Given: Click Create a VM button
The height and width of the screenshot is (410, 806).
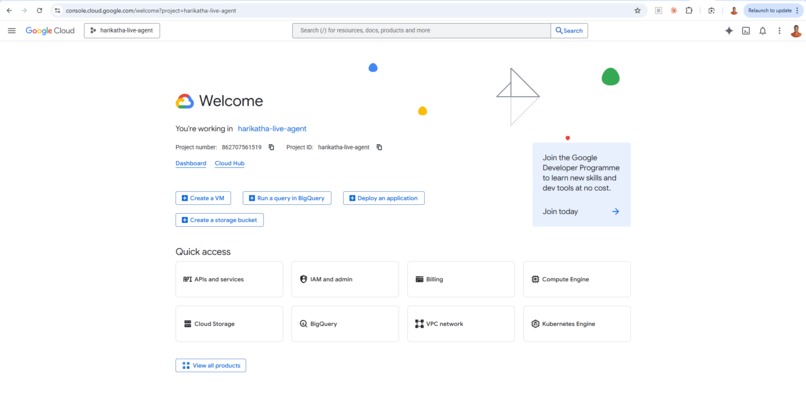Looking at the screenshot, I should 203,198.
